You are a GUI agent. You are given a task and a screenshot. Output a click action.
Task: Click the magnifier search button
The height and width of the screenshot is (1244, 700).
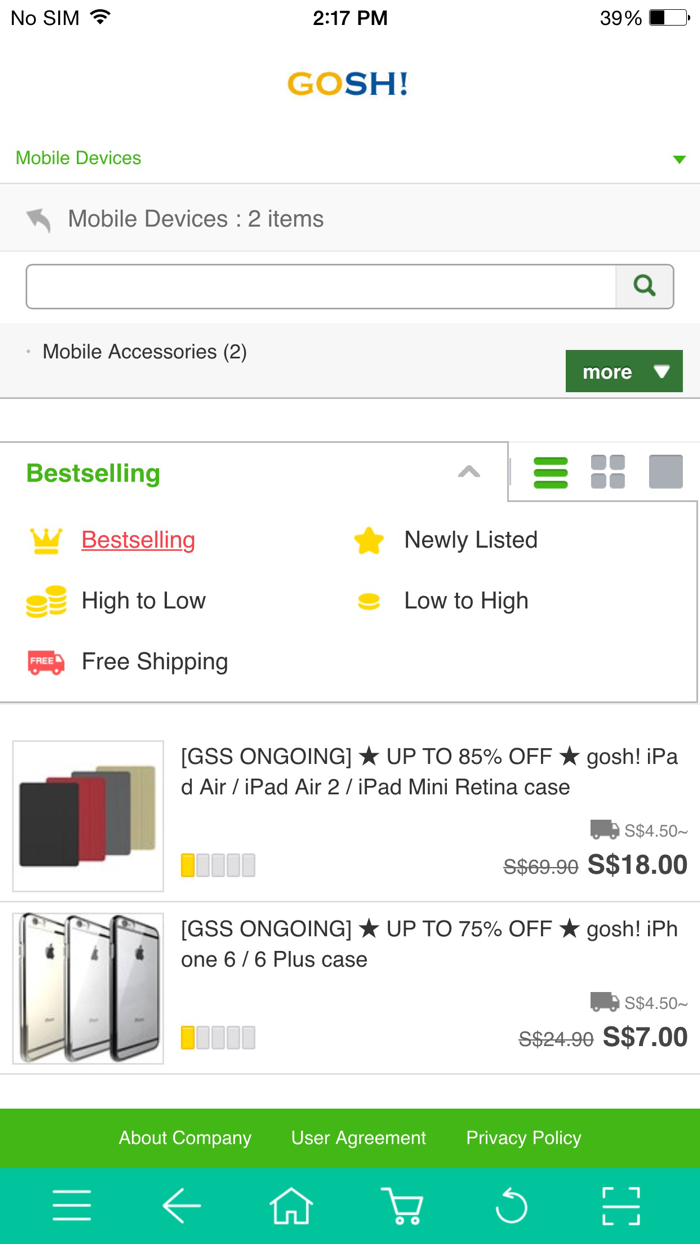click(645, 287)
